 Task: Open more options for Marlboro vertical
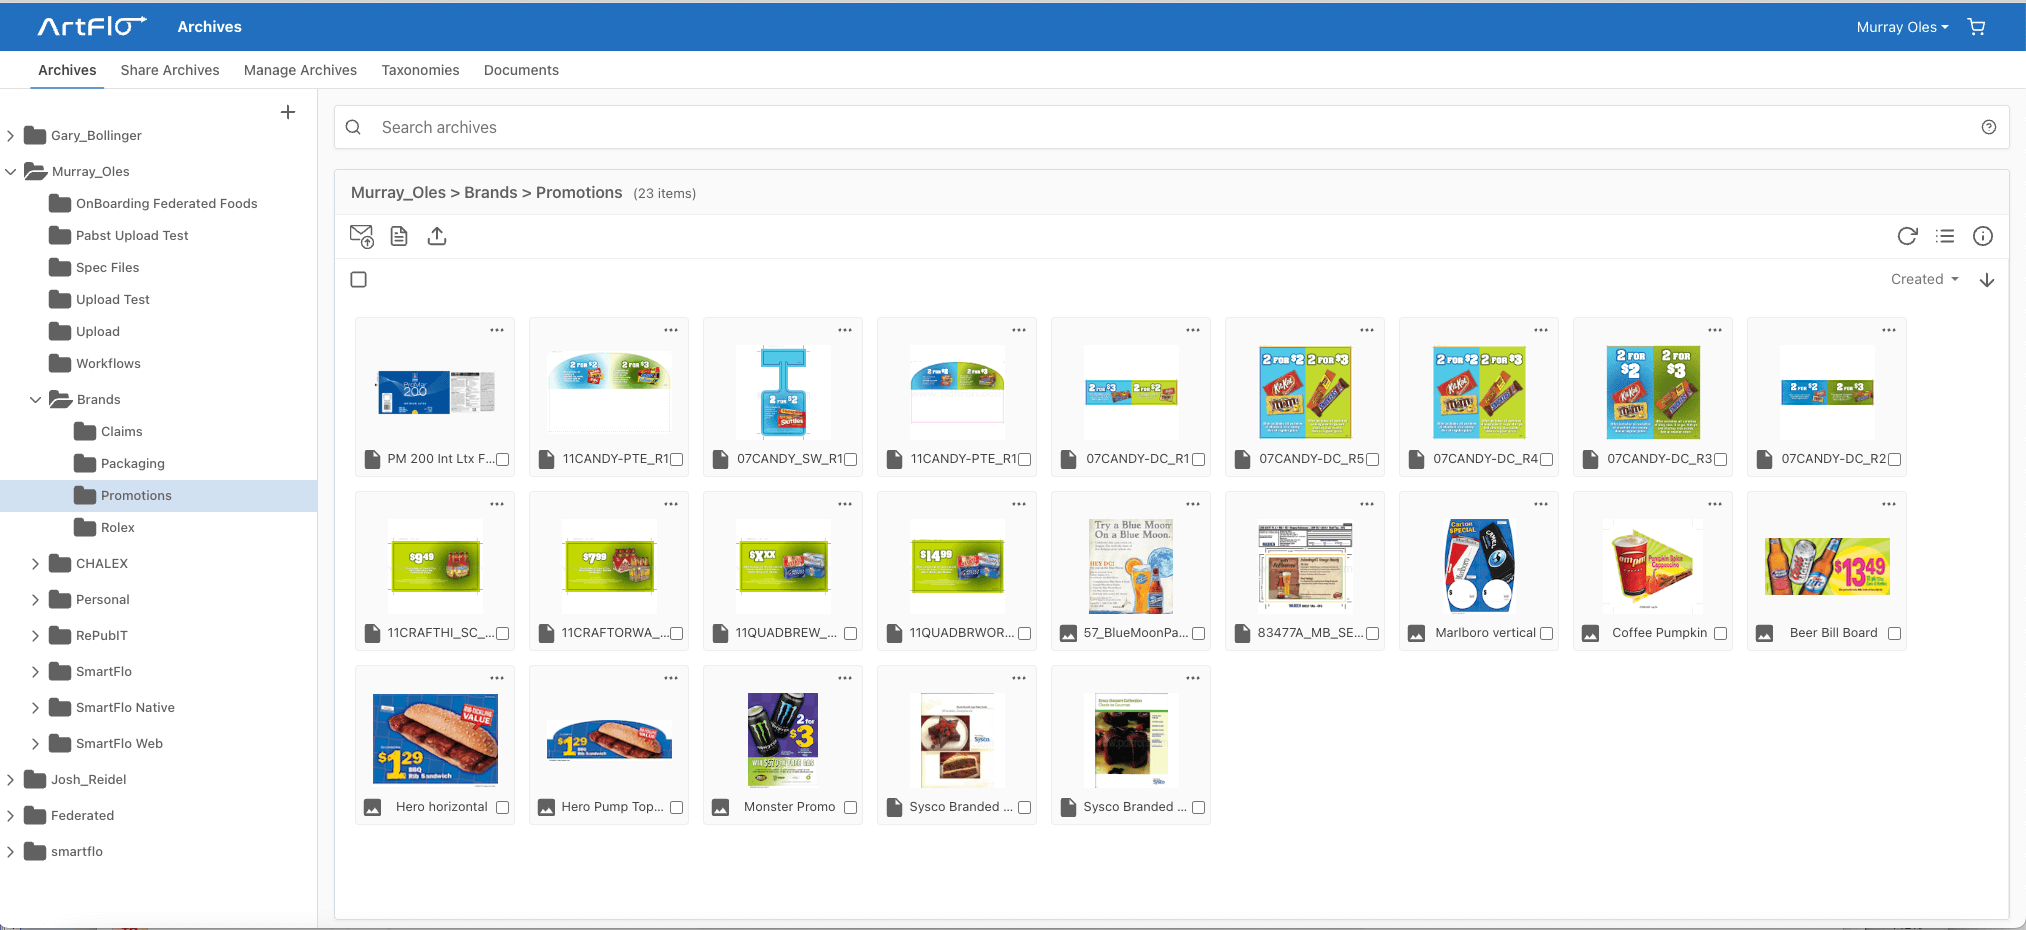click(1541, 504)
